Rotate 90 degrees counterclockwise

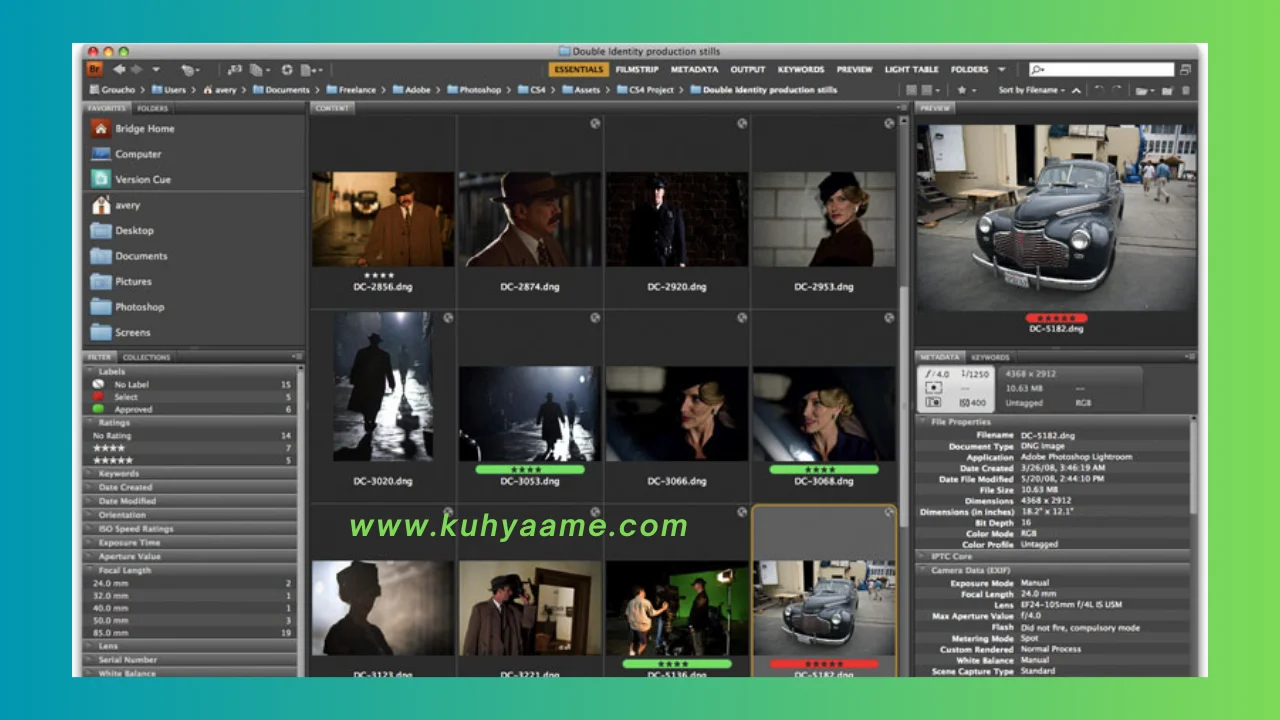coord(1099,90)
